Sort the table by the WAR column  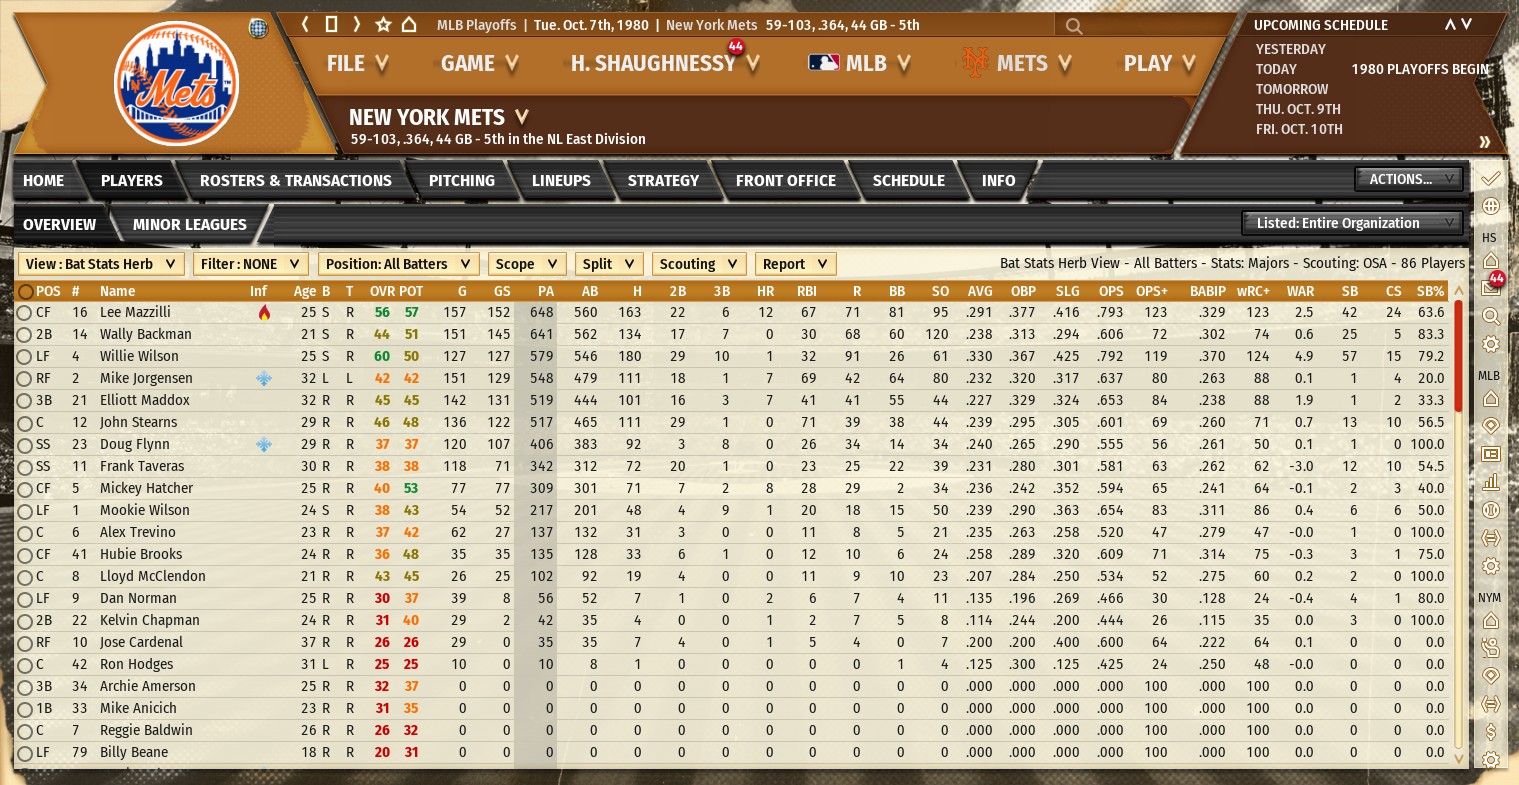point(1300,291)
